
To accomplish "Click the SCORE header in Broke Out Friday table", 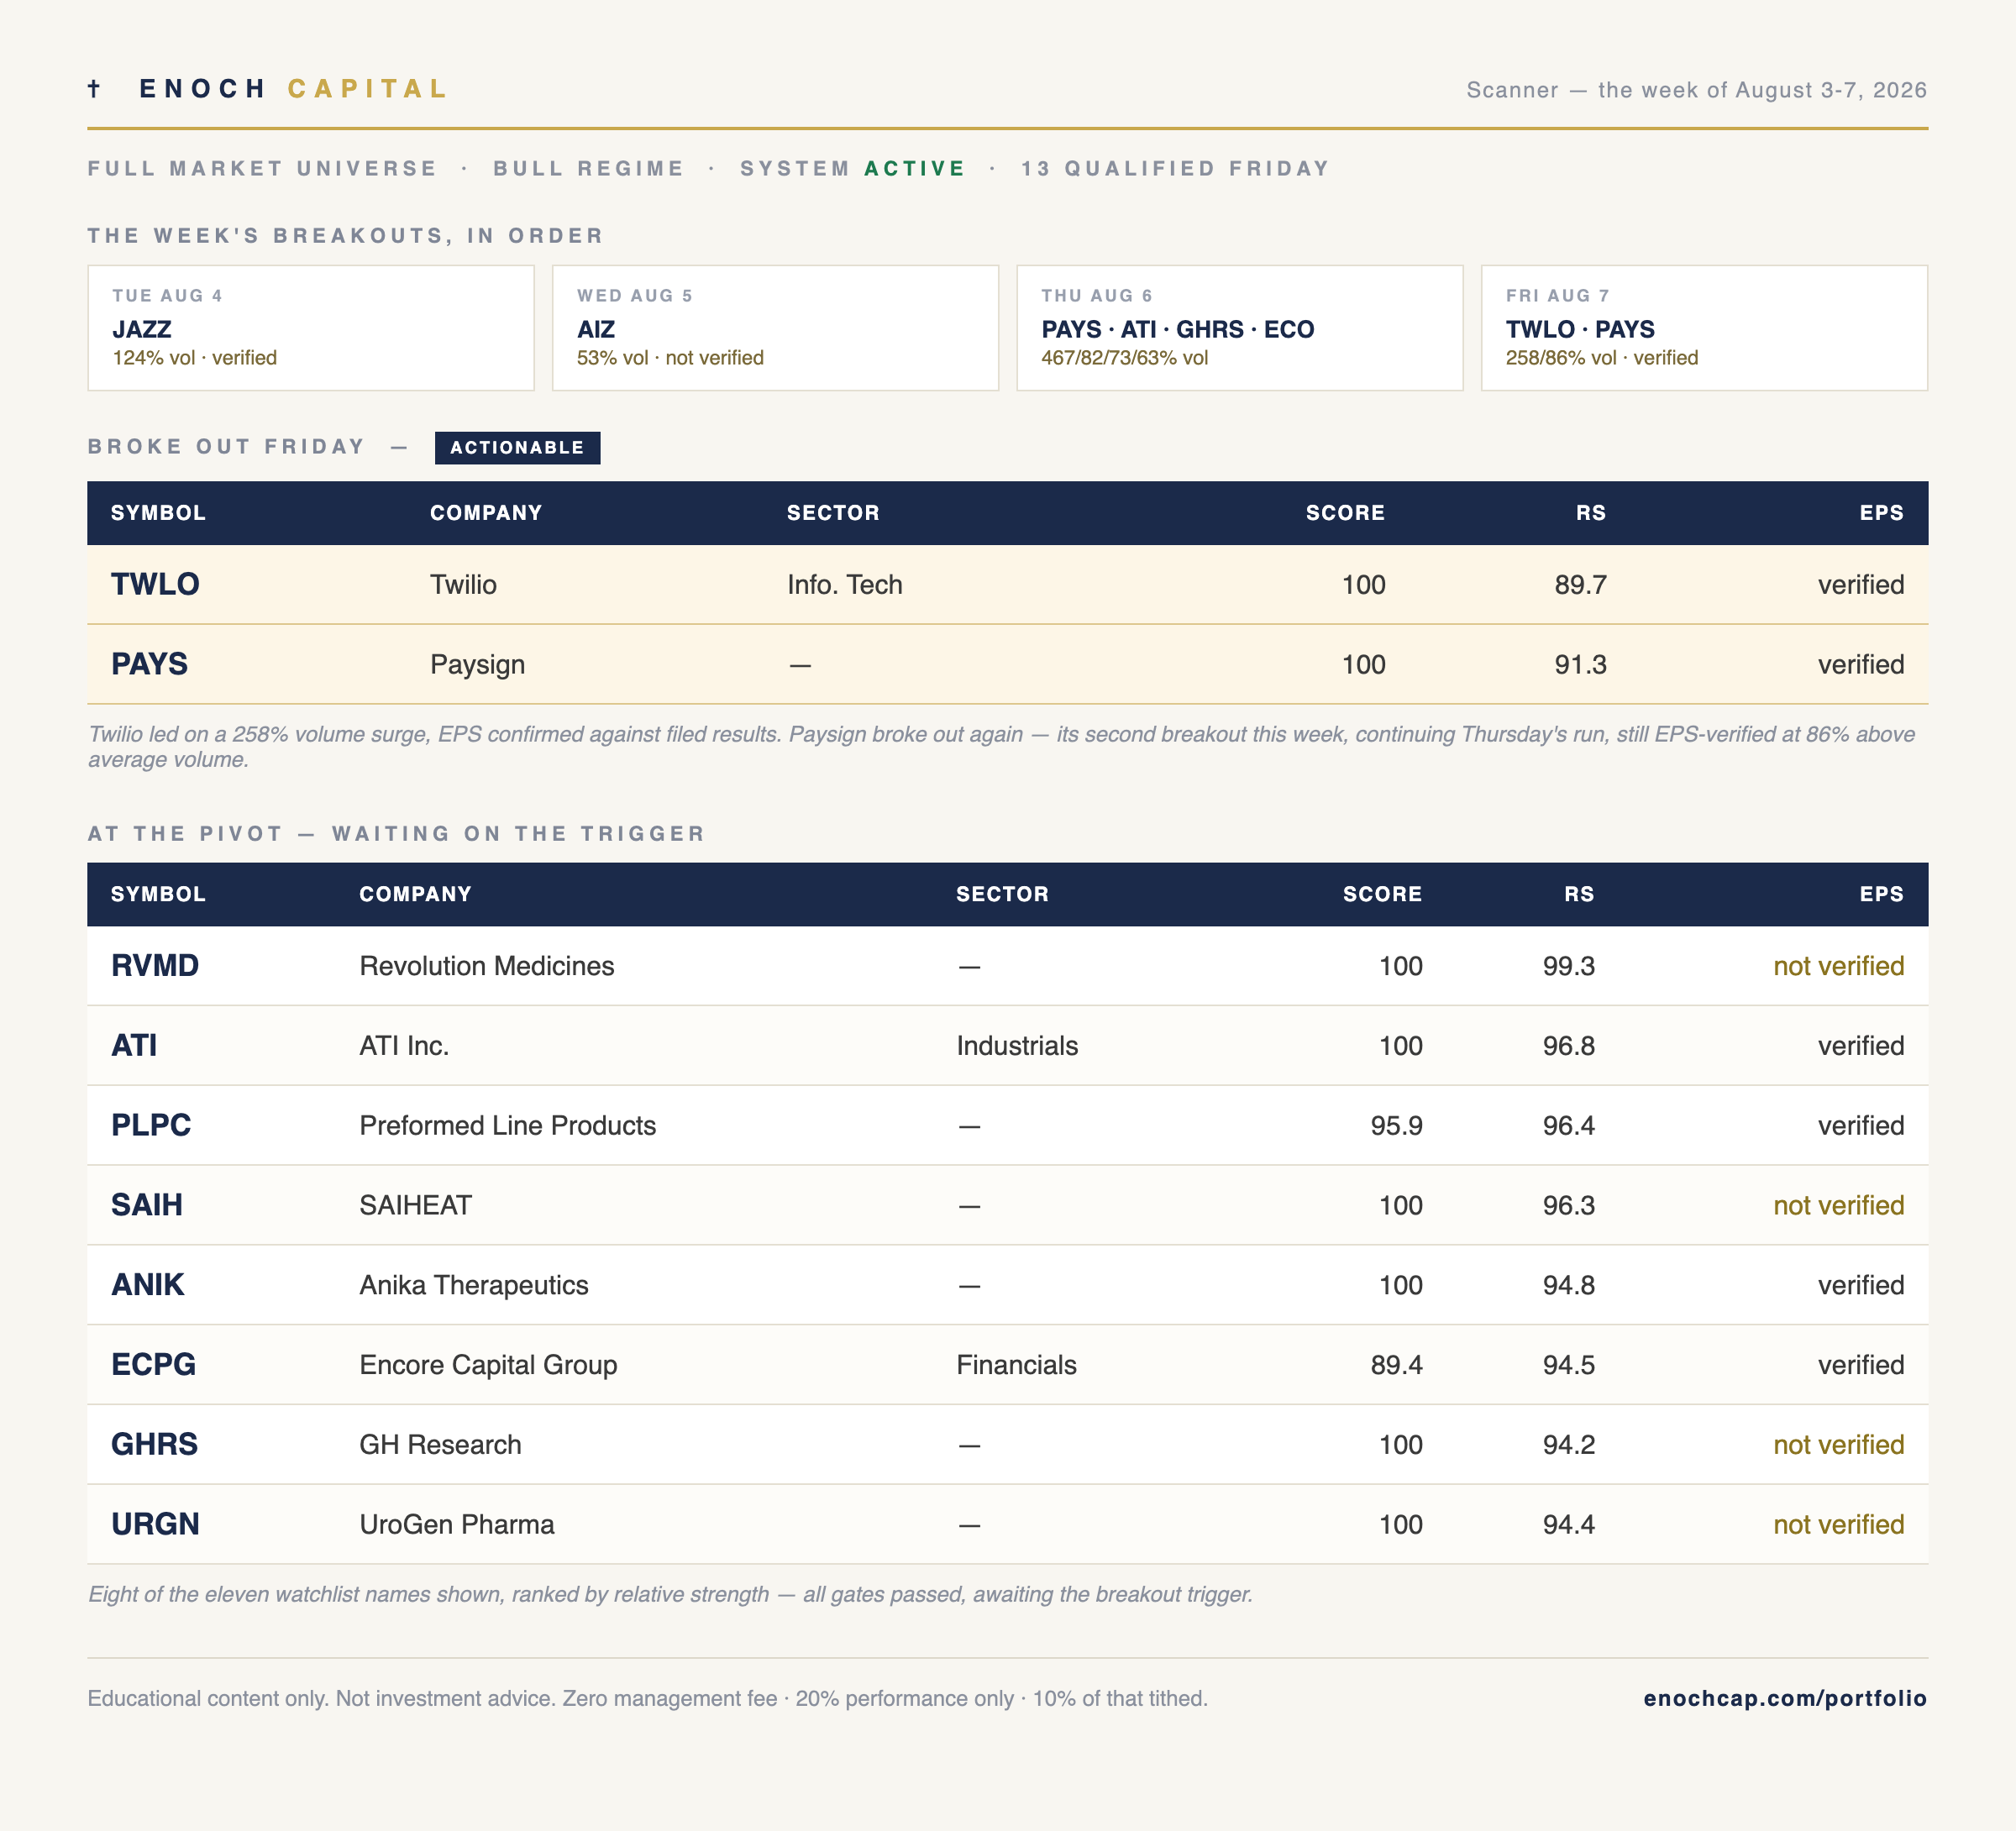I will tap(1345, 513).
